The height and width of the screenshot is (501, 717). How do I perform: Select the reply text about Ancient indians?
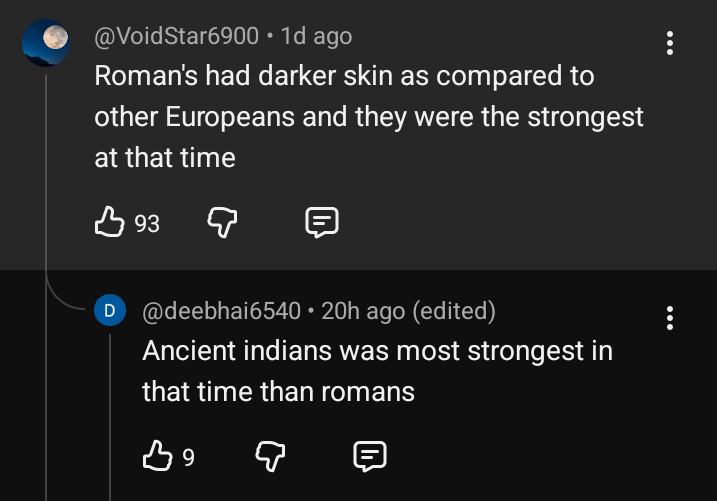tap(377, 371)
